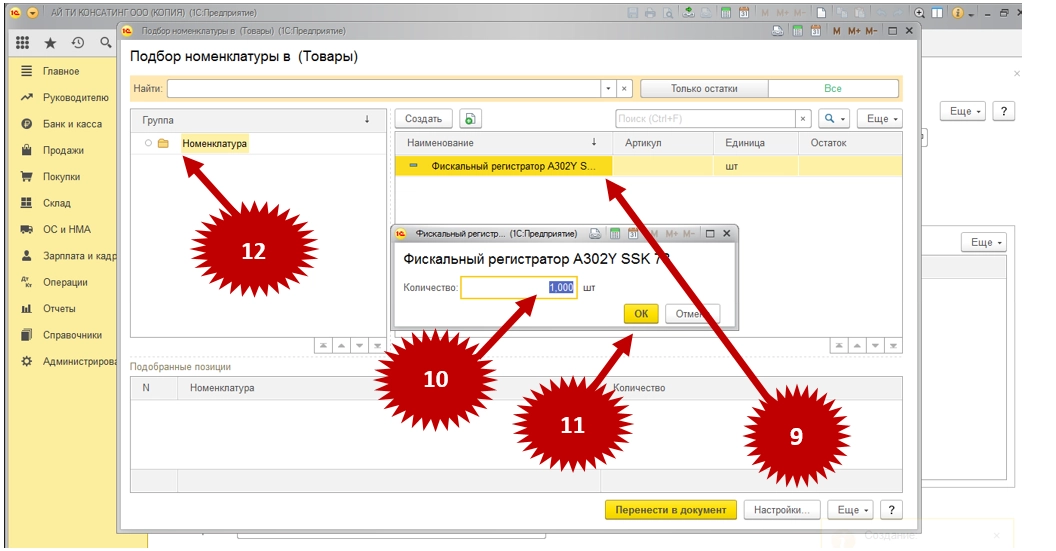Click the Настройки button
The width and height of the screenshot is (1056, 551).
click(781, 510)
